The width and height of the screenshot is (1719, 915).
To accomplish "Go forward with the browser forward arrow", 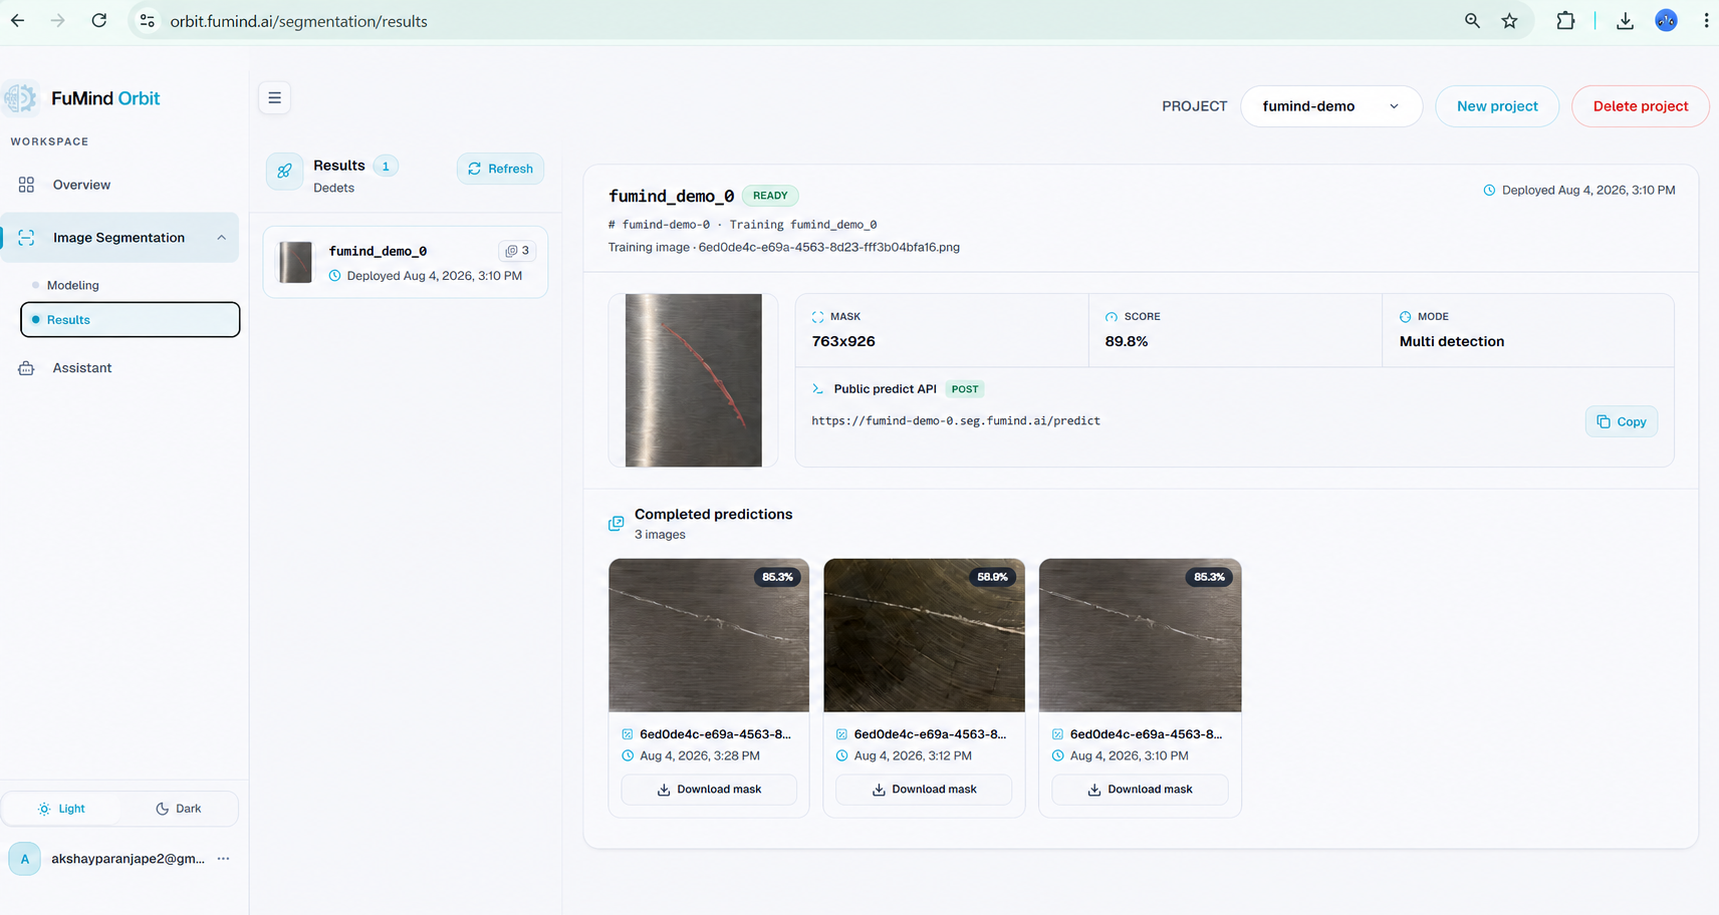I will tap(58, 20).
